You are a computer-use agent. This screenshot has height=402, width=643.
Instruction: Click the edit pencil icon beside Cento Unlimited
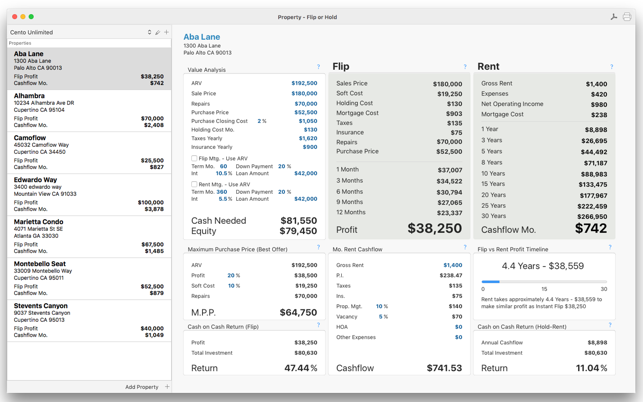pyautogui.click(x=157, y=32)
